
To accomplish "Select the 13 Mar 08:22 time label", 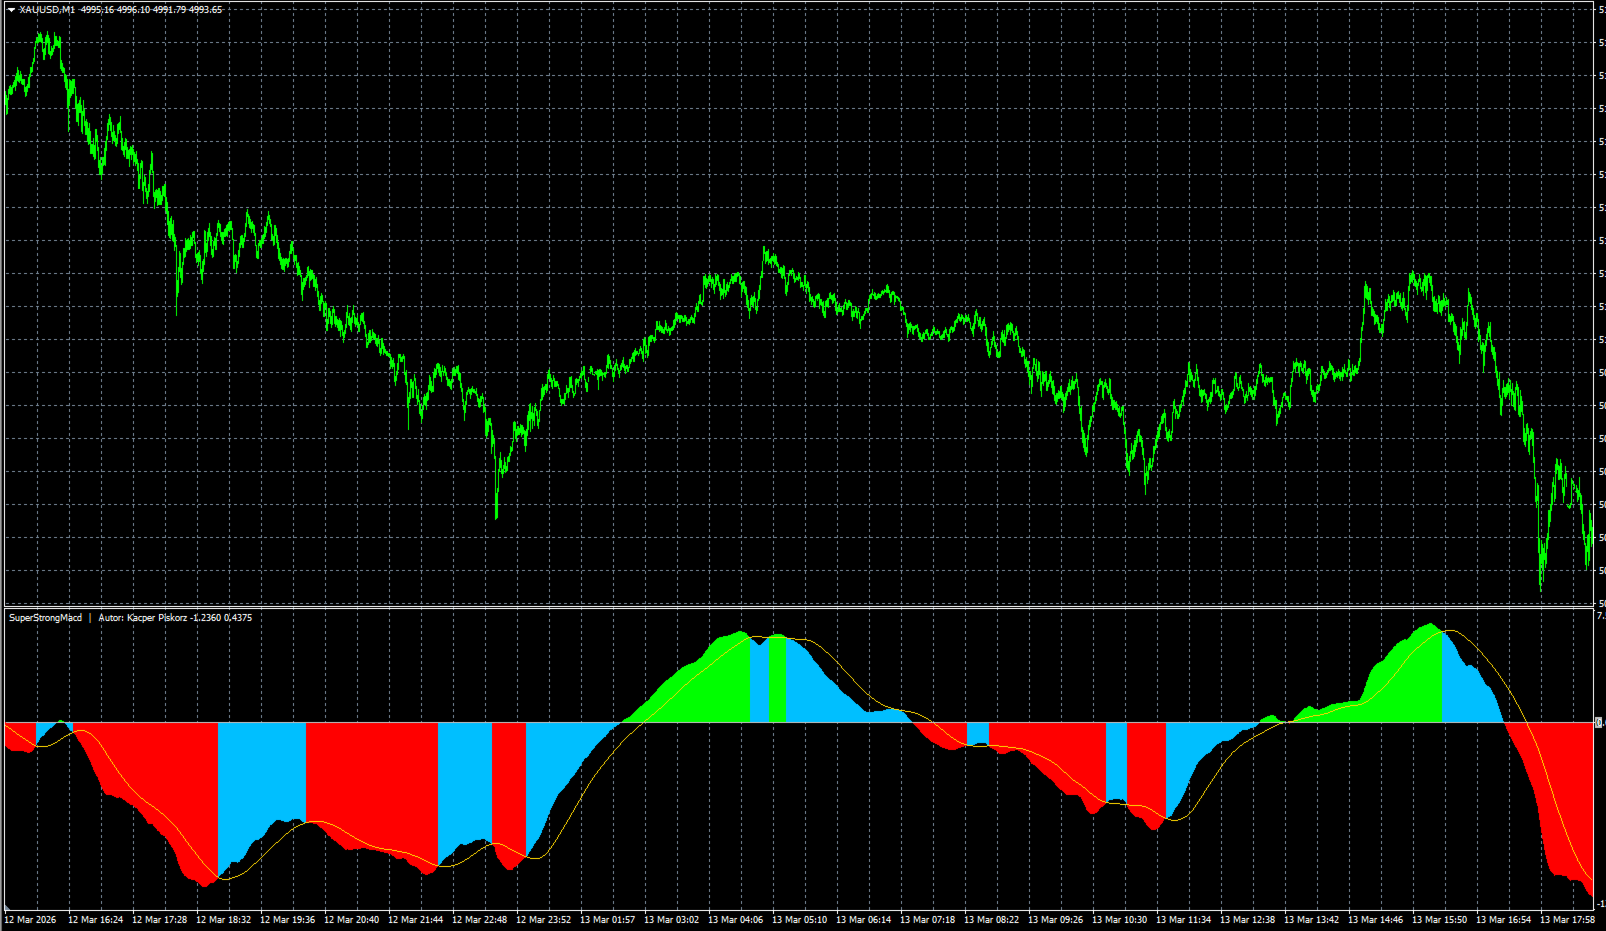I will tap(991, 920).
